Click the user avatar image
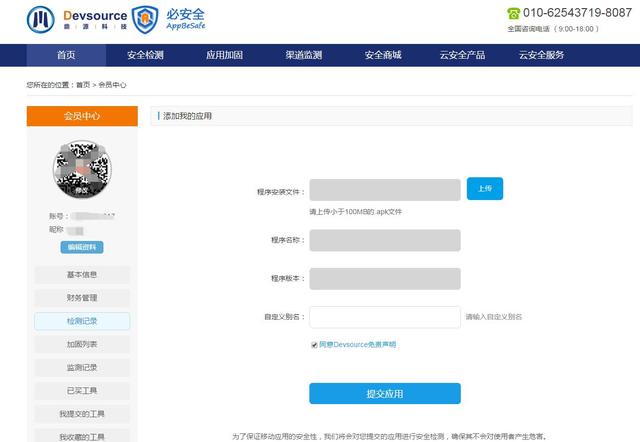This screenshot has width=640, height=442. tap(82, 169)
